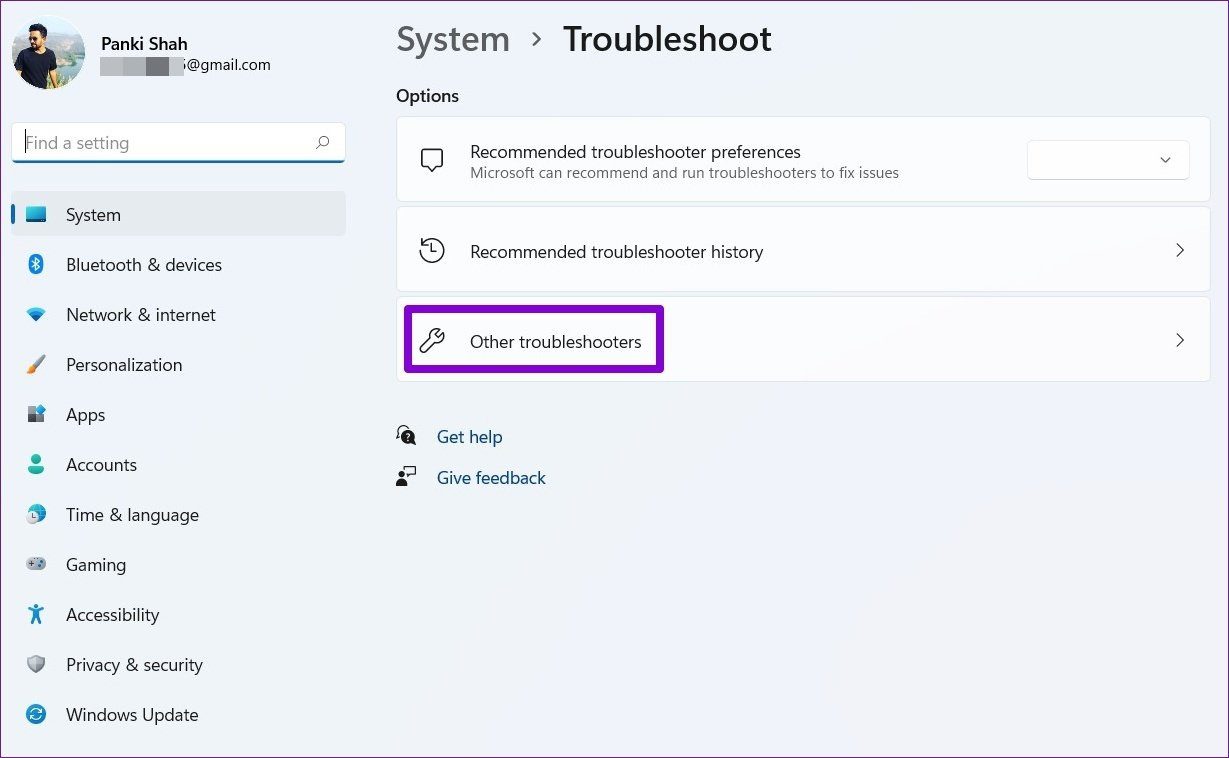The height and width of the screenshot is (758, 1229).
Task: Click the Options section heading
Action: tap(427, 96)
